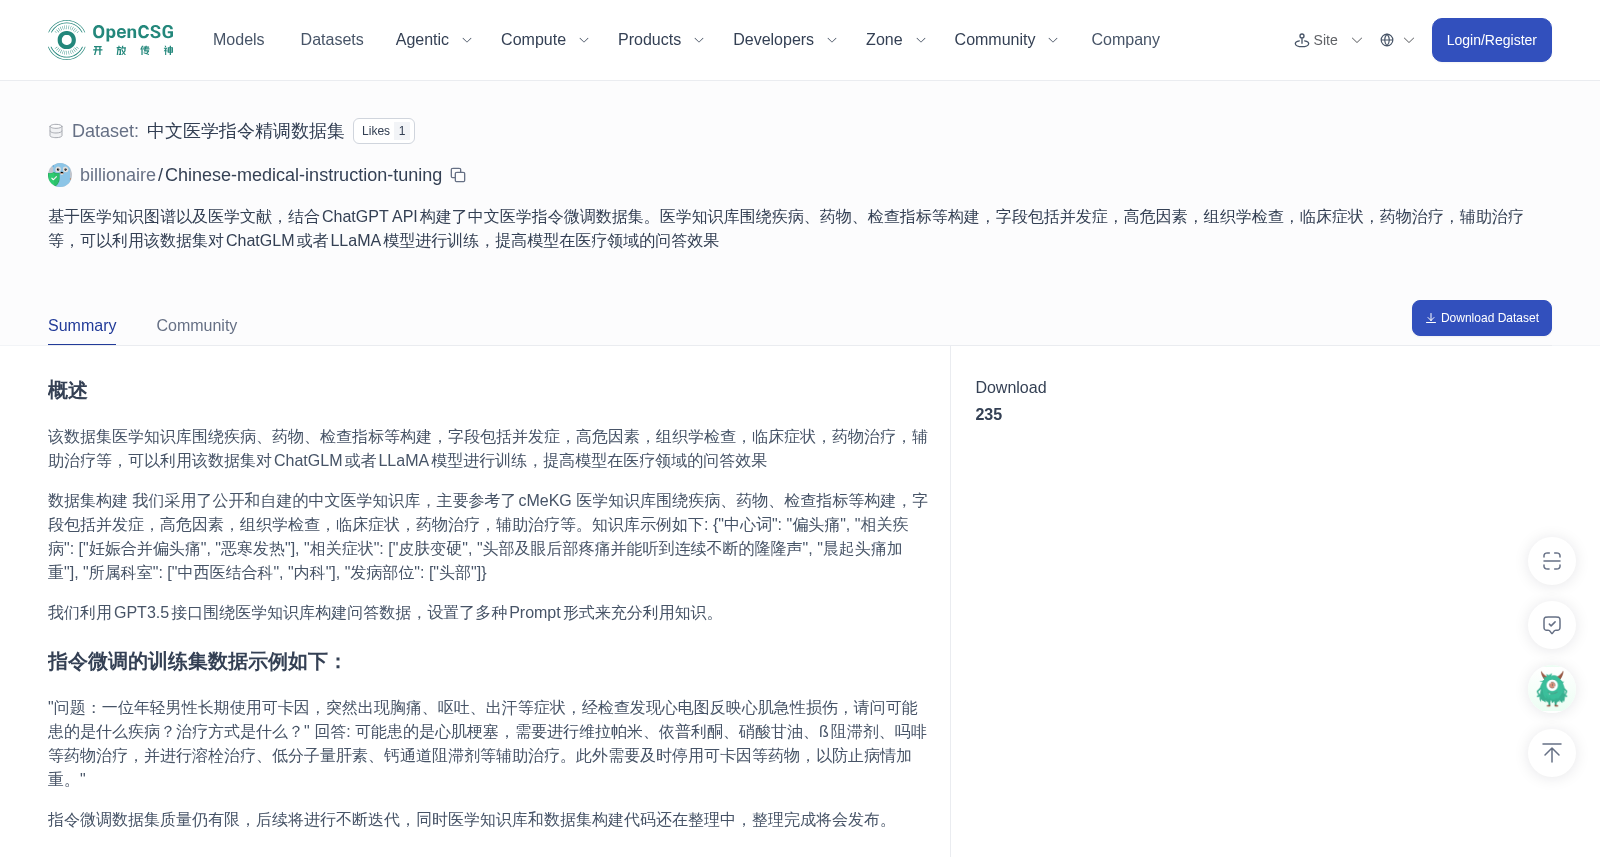Expand the Compute dropdown arrow
Image resolution: width=1600 pixels, height=857 pixels.
[584, 40]
